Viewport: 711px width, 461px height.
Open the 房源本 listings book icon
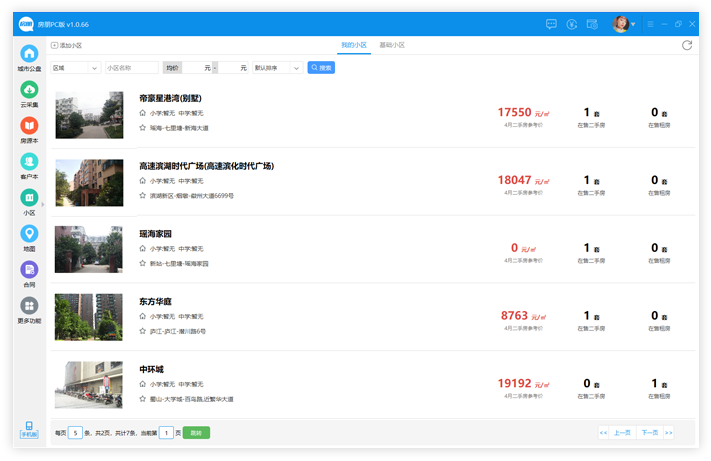pyautogui.click(x=29, y=126)
